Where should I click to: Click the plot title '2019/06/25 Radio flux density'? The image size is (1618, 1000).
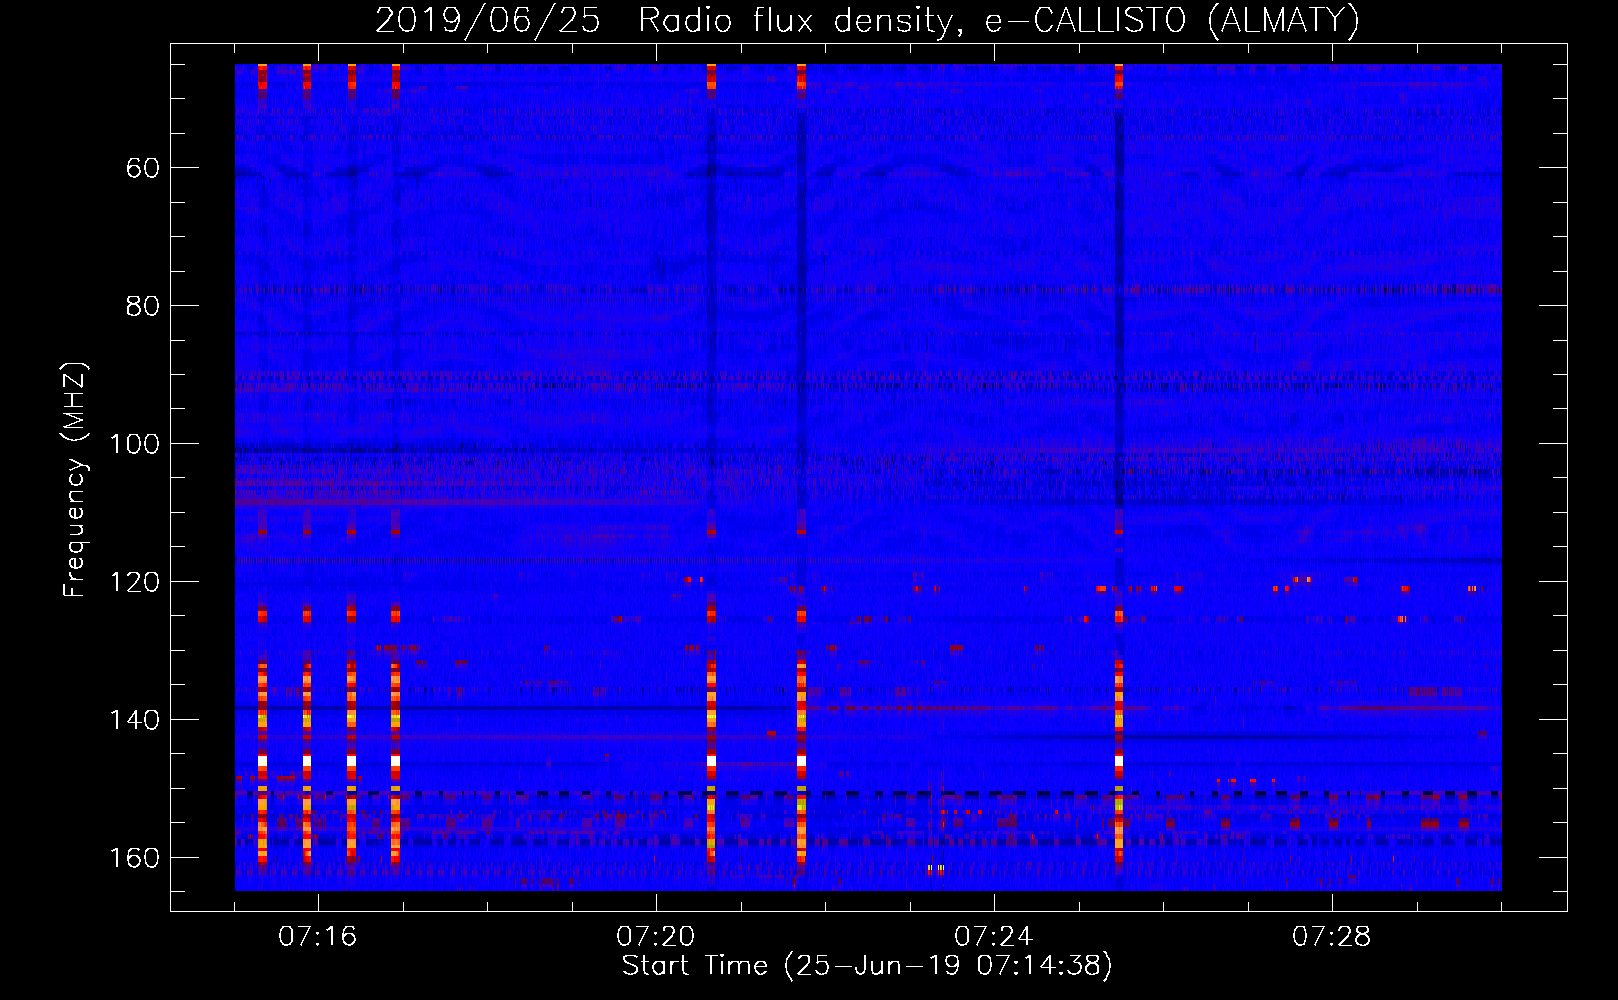click(x=867, y=20)
